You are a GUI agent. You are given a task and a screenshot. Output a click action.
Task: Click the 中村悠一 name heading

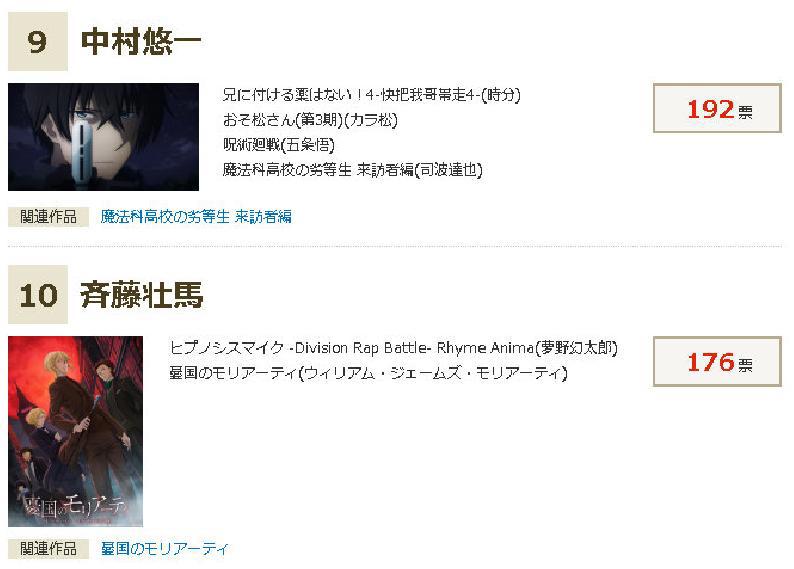coord(141,42)
